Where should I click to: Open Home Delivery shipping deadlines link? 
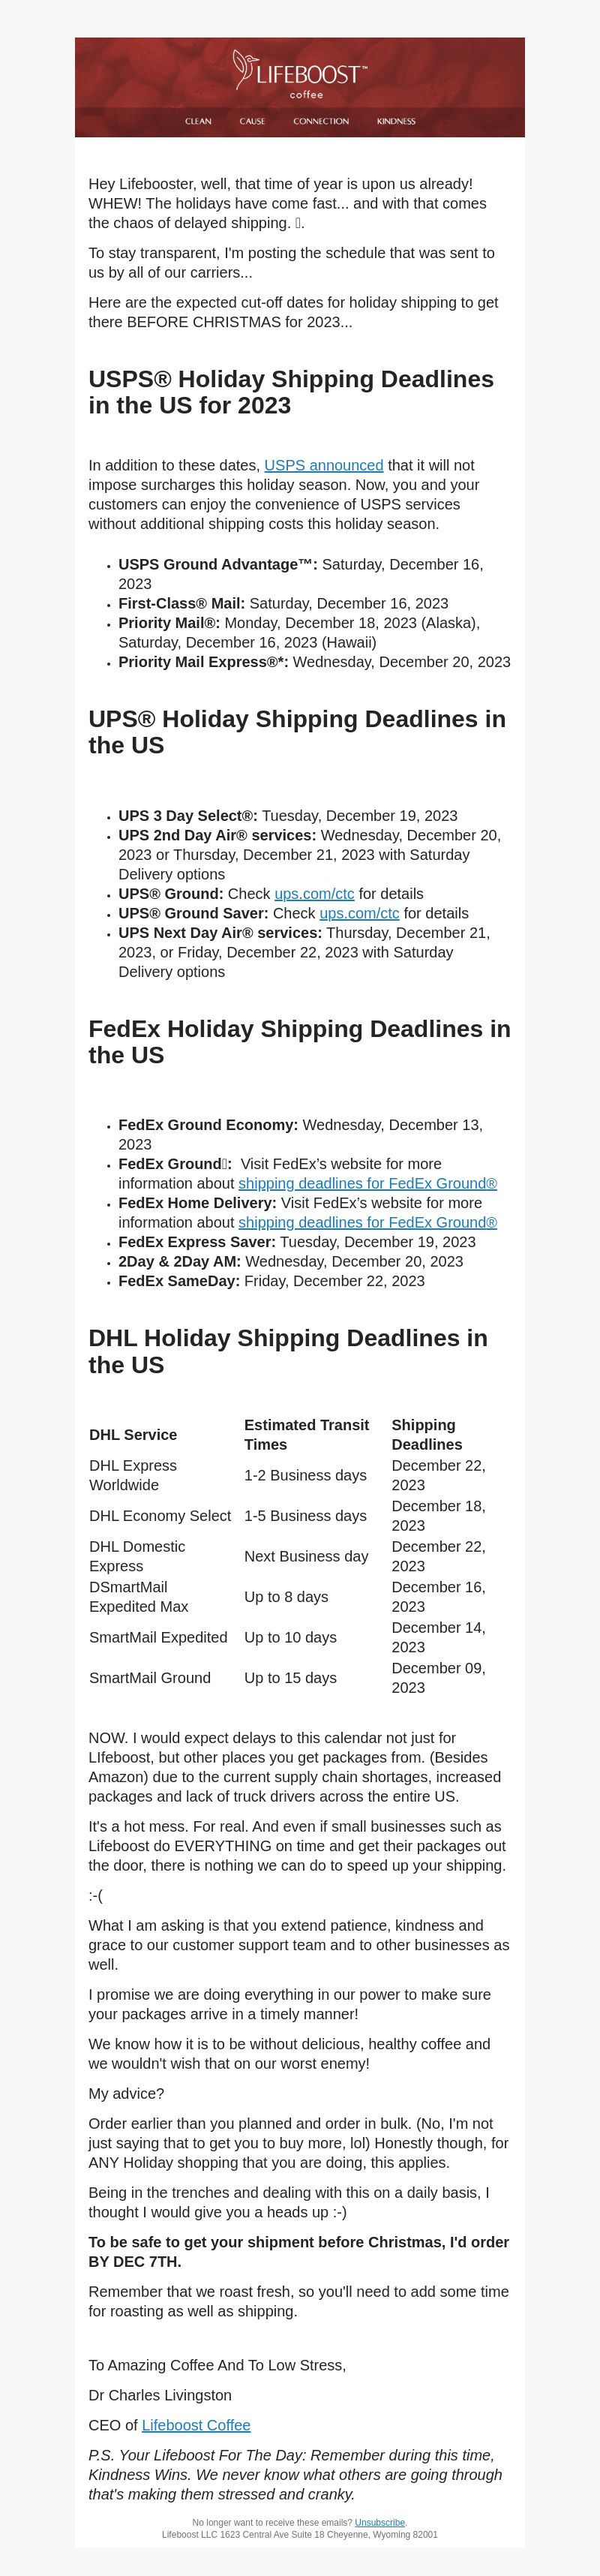coord(367,1222)
